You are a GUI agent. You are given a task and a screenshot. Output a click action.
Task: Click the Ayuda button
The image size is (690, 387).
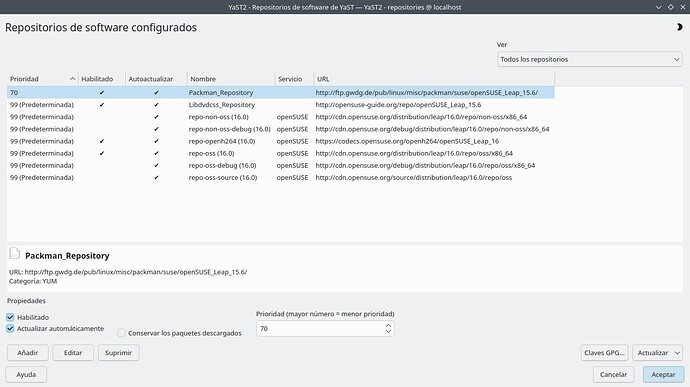tap(26, 375)
